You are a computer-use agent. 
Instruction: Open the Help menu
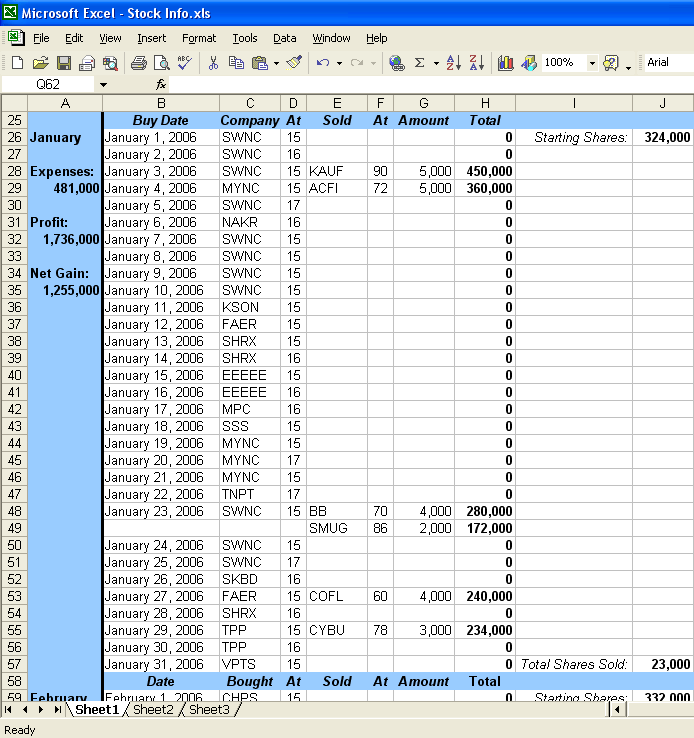tap(376, 38)
